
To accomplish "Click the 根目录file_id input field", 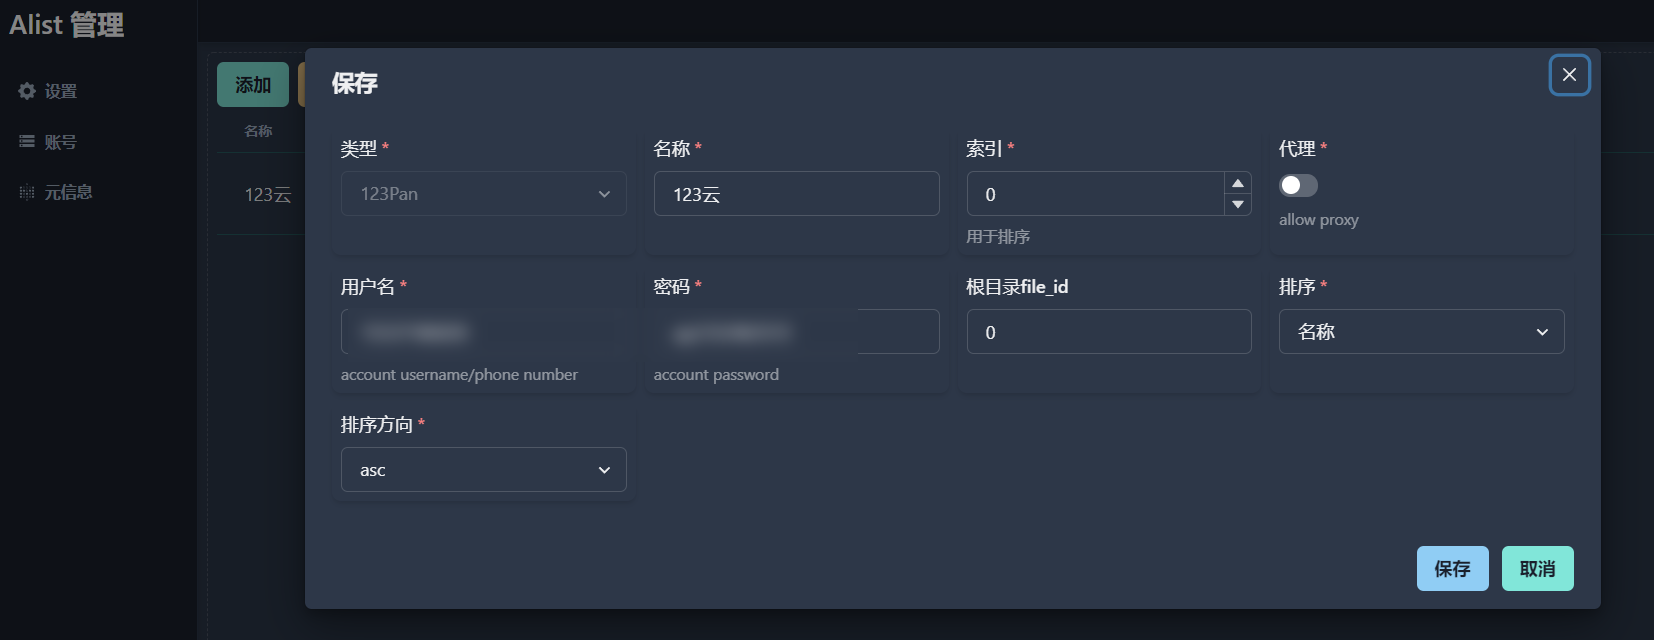I will click(x=1109, y=332).
